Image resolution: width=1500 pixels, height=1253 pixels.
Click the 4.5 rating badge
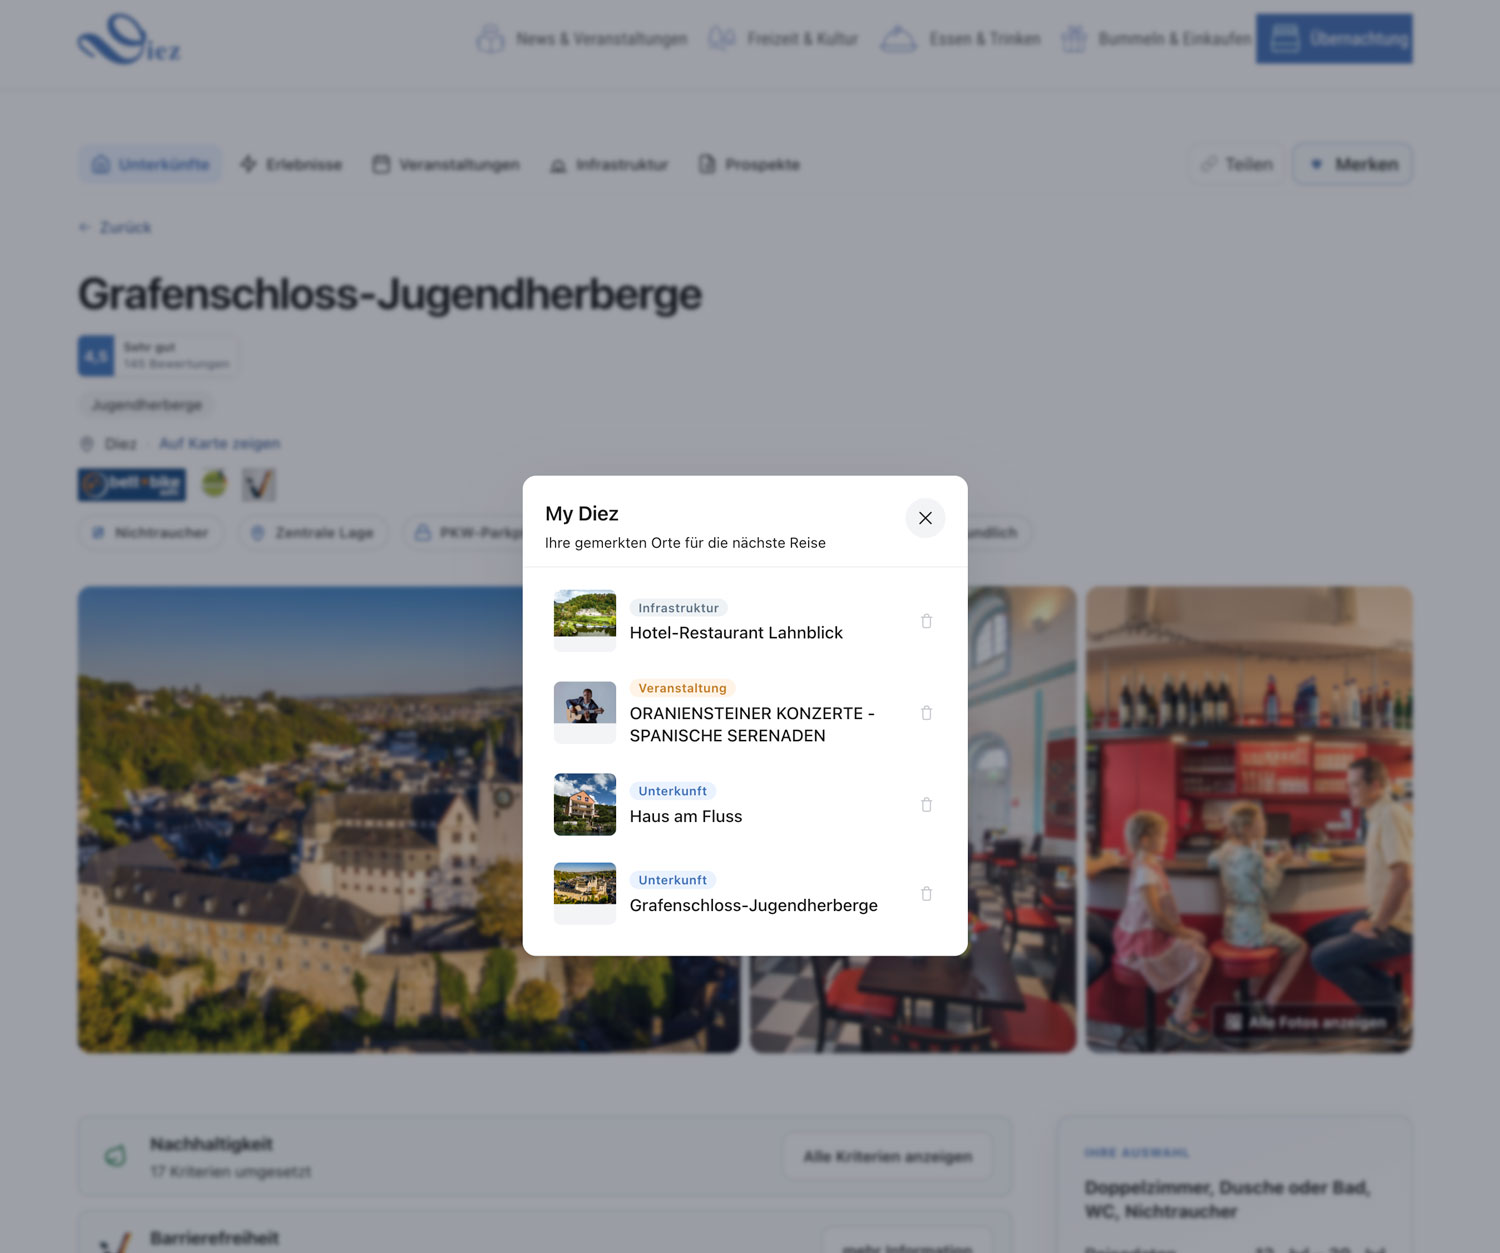[96, 356]
